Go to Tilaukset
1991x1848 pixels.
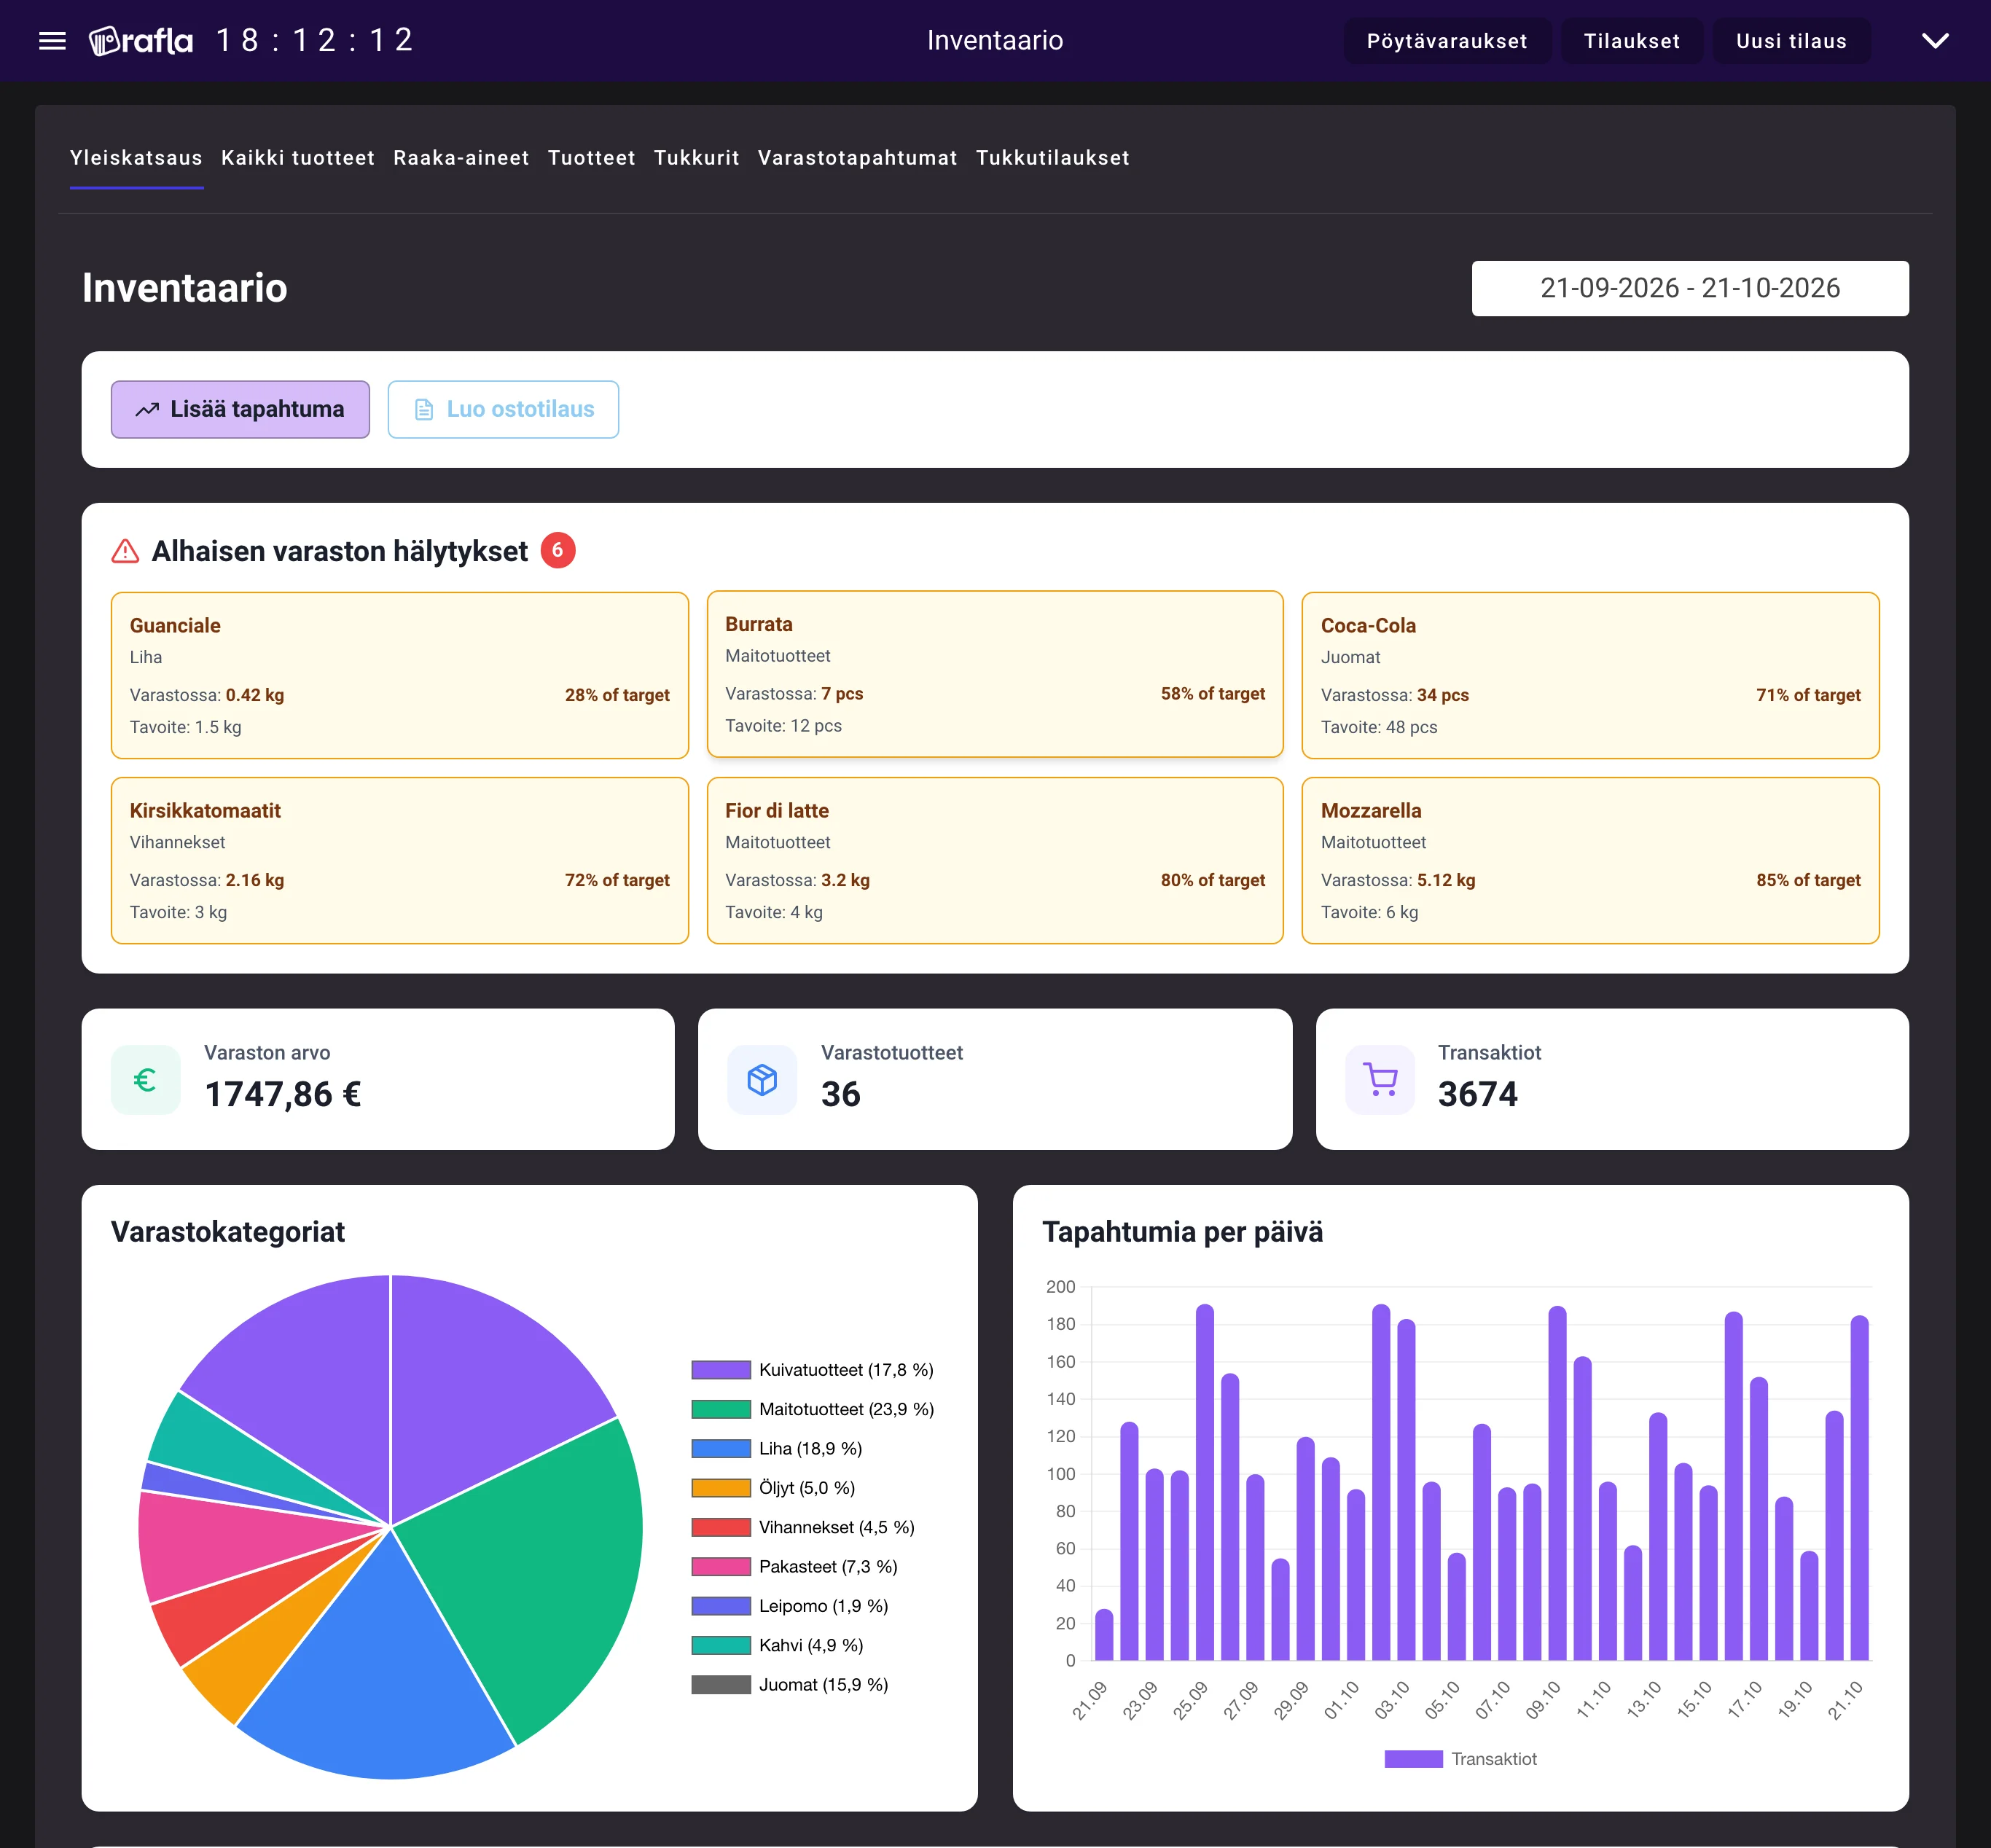pyautogui.click(x=1631, y=41)
